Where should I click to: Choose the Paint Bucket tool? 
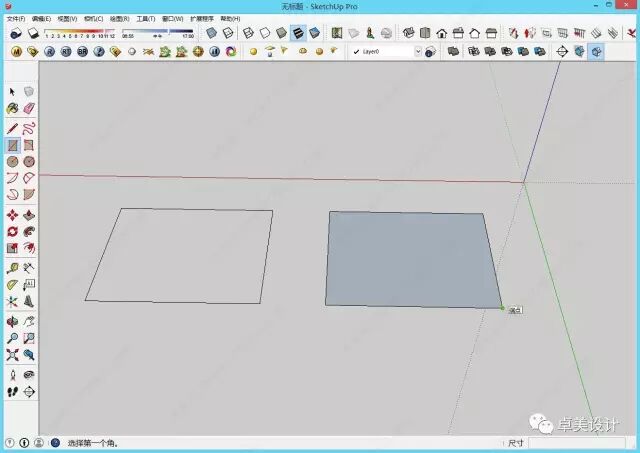coord(12,108)
